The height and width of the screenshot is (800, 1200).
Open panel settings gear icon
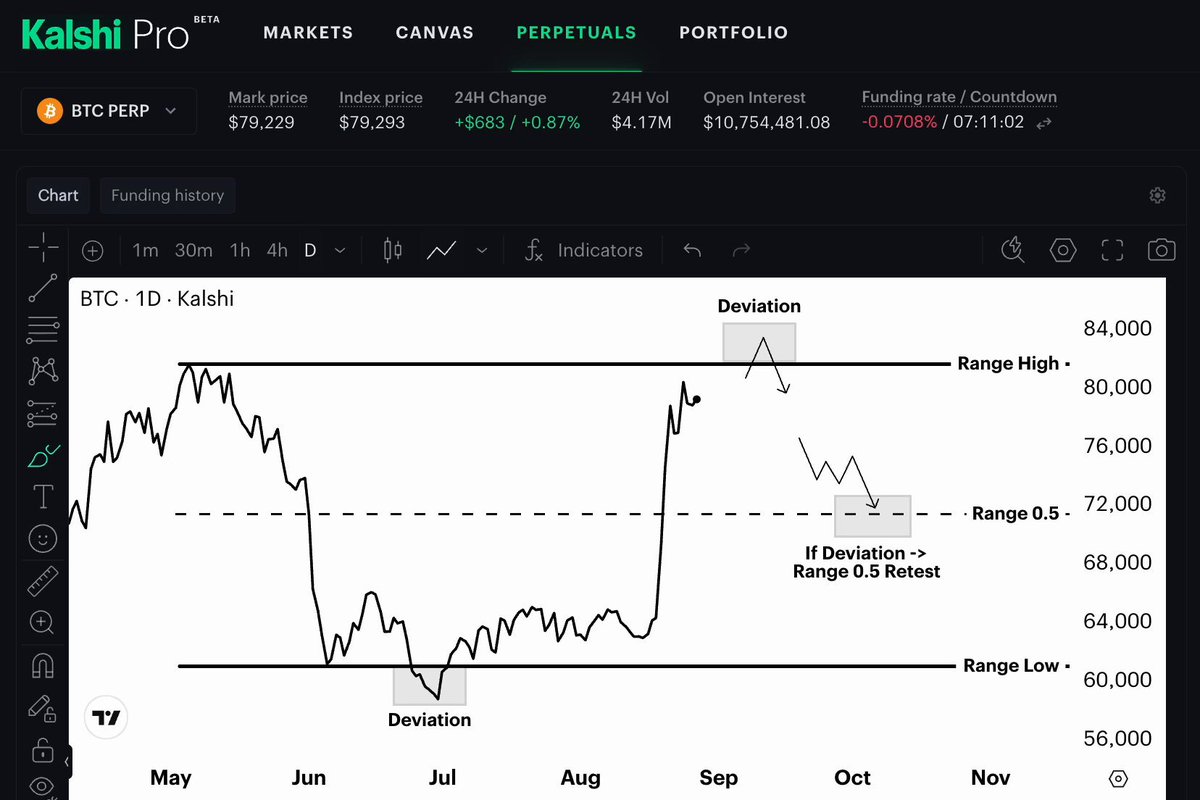tap(1158, 195)
